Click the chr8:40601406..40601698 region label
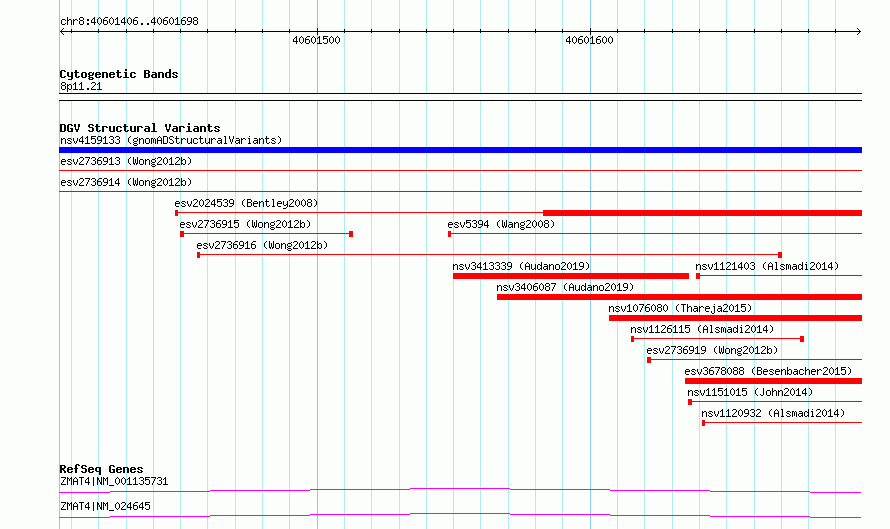The width and height of the screenshot is (890, 529). [129, 21]
